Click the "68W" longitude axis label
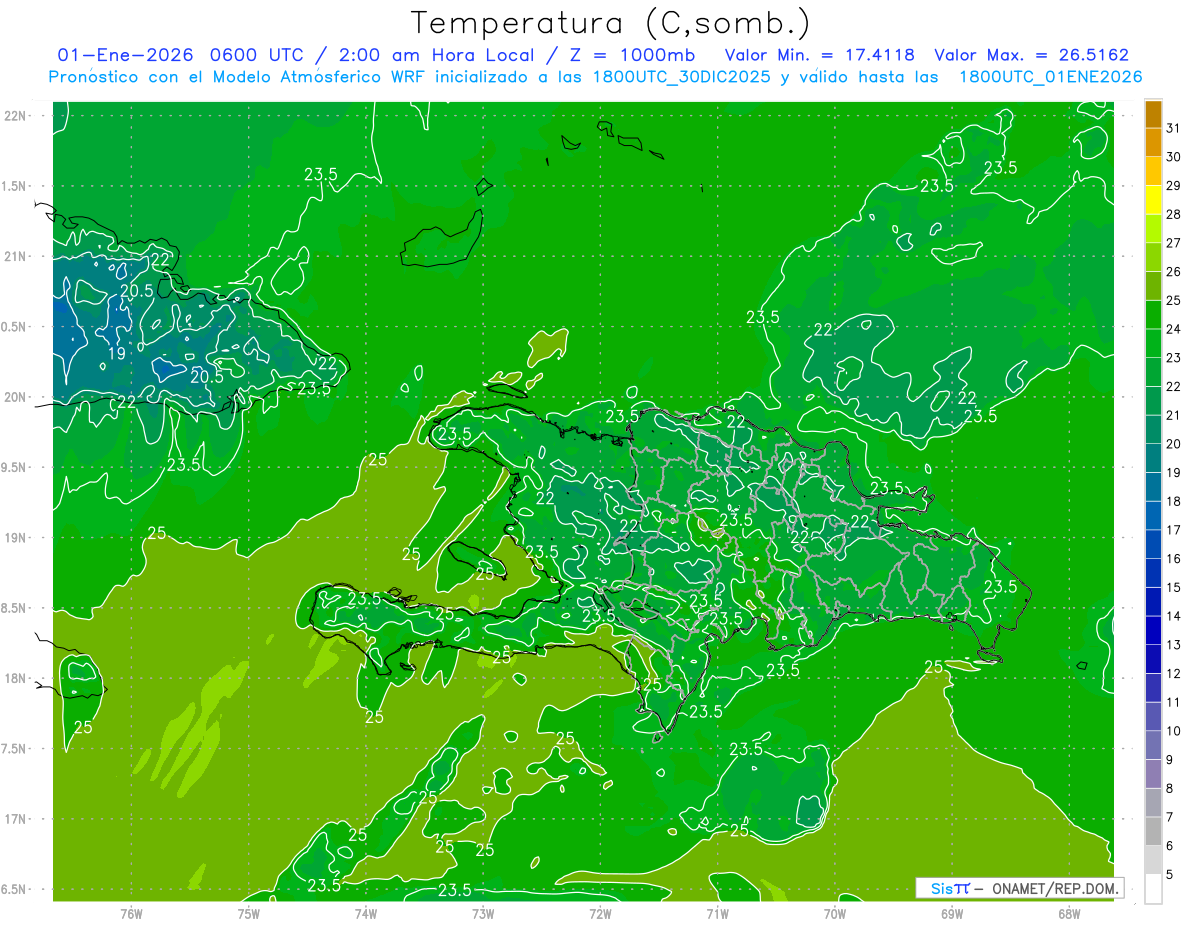The height and width of the screenshot is (927, 1200). point(1069,913)
